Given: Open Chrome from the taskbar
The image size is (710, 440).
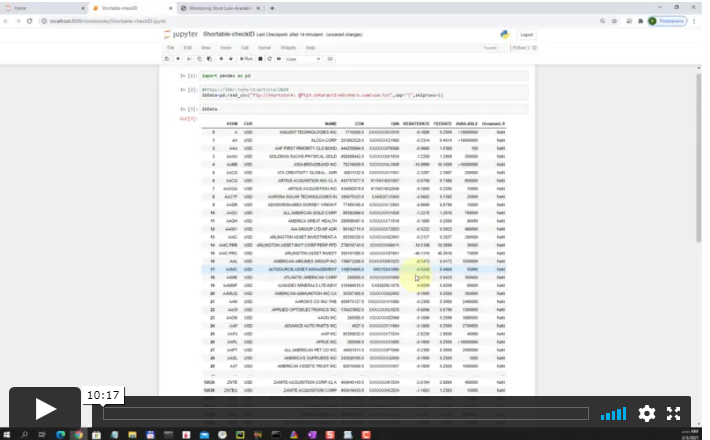Looking at the screenshot, I should pyautogui.click(x=78, y=435).
